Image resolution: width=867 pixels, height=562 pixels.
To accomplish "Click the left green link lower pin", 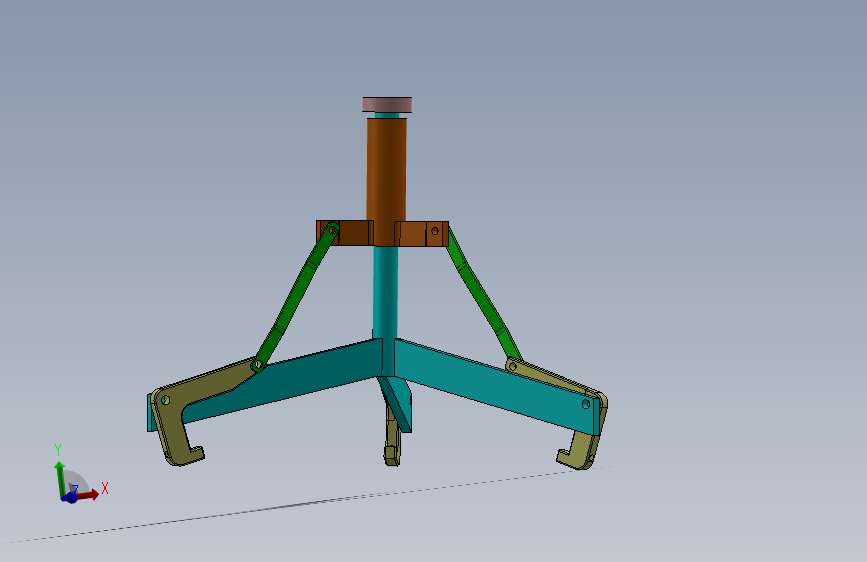I will click(258, 365).
